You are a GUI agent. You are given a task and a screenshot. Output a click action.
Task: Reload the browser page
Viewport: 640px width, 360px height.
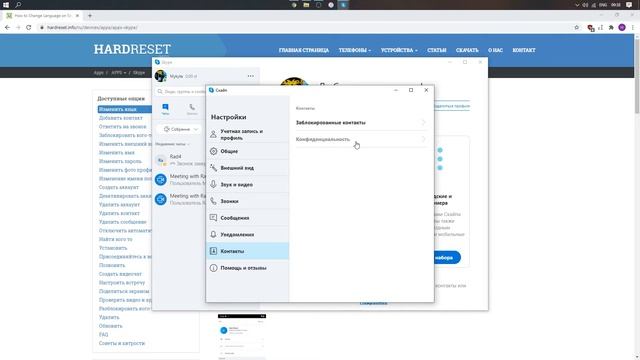pyautogui.click(x=29, y=27)
